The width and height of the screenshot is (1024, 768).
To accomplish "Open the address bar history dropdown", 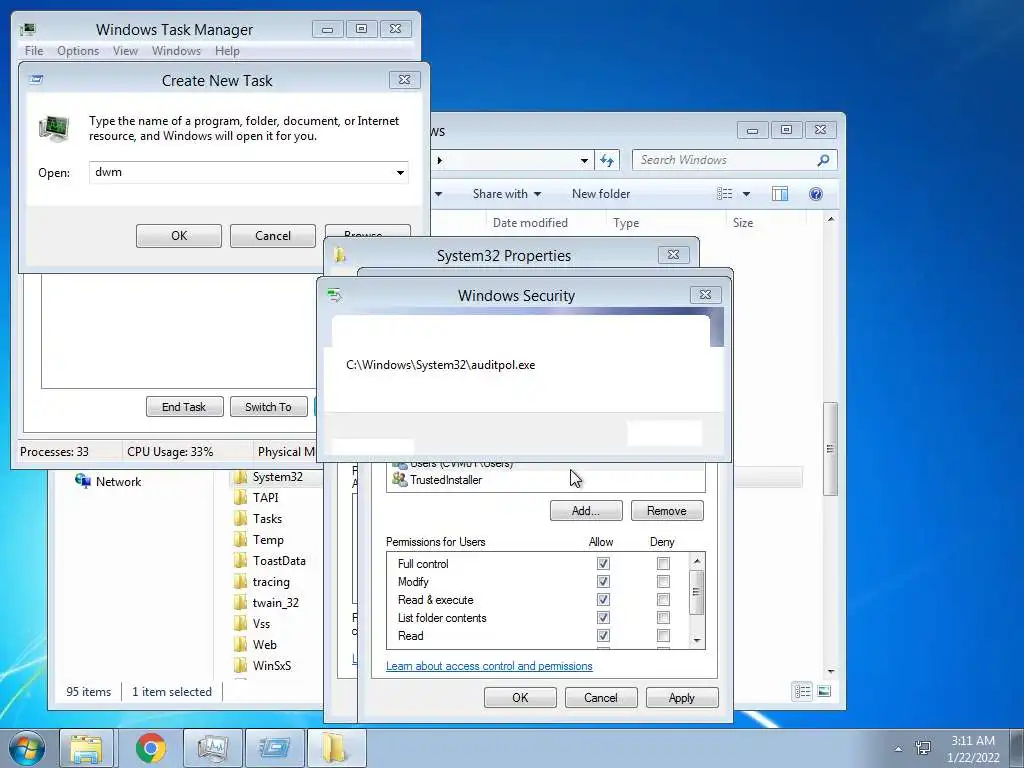I will (x=584, y=160).
